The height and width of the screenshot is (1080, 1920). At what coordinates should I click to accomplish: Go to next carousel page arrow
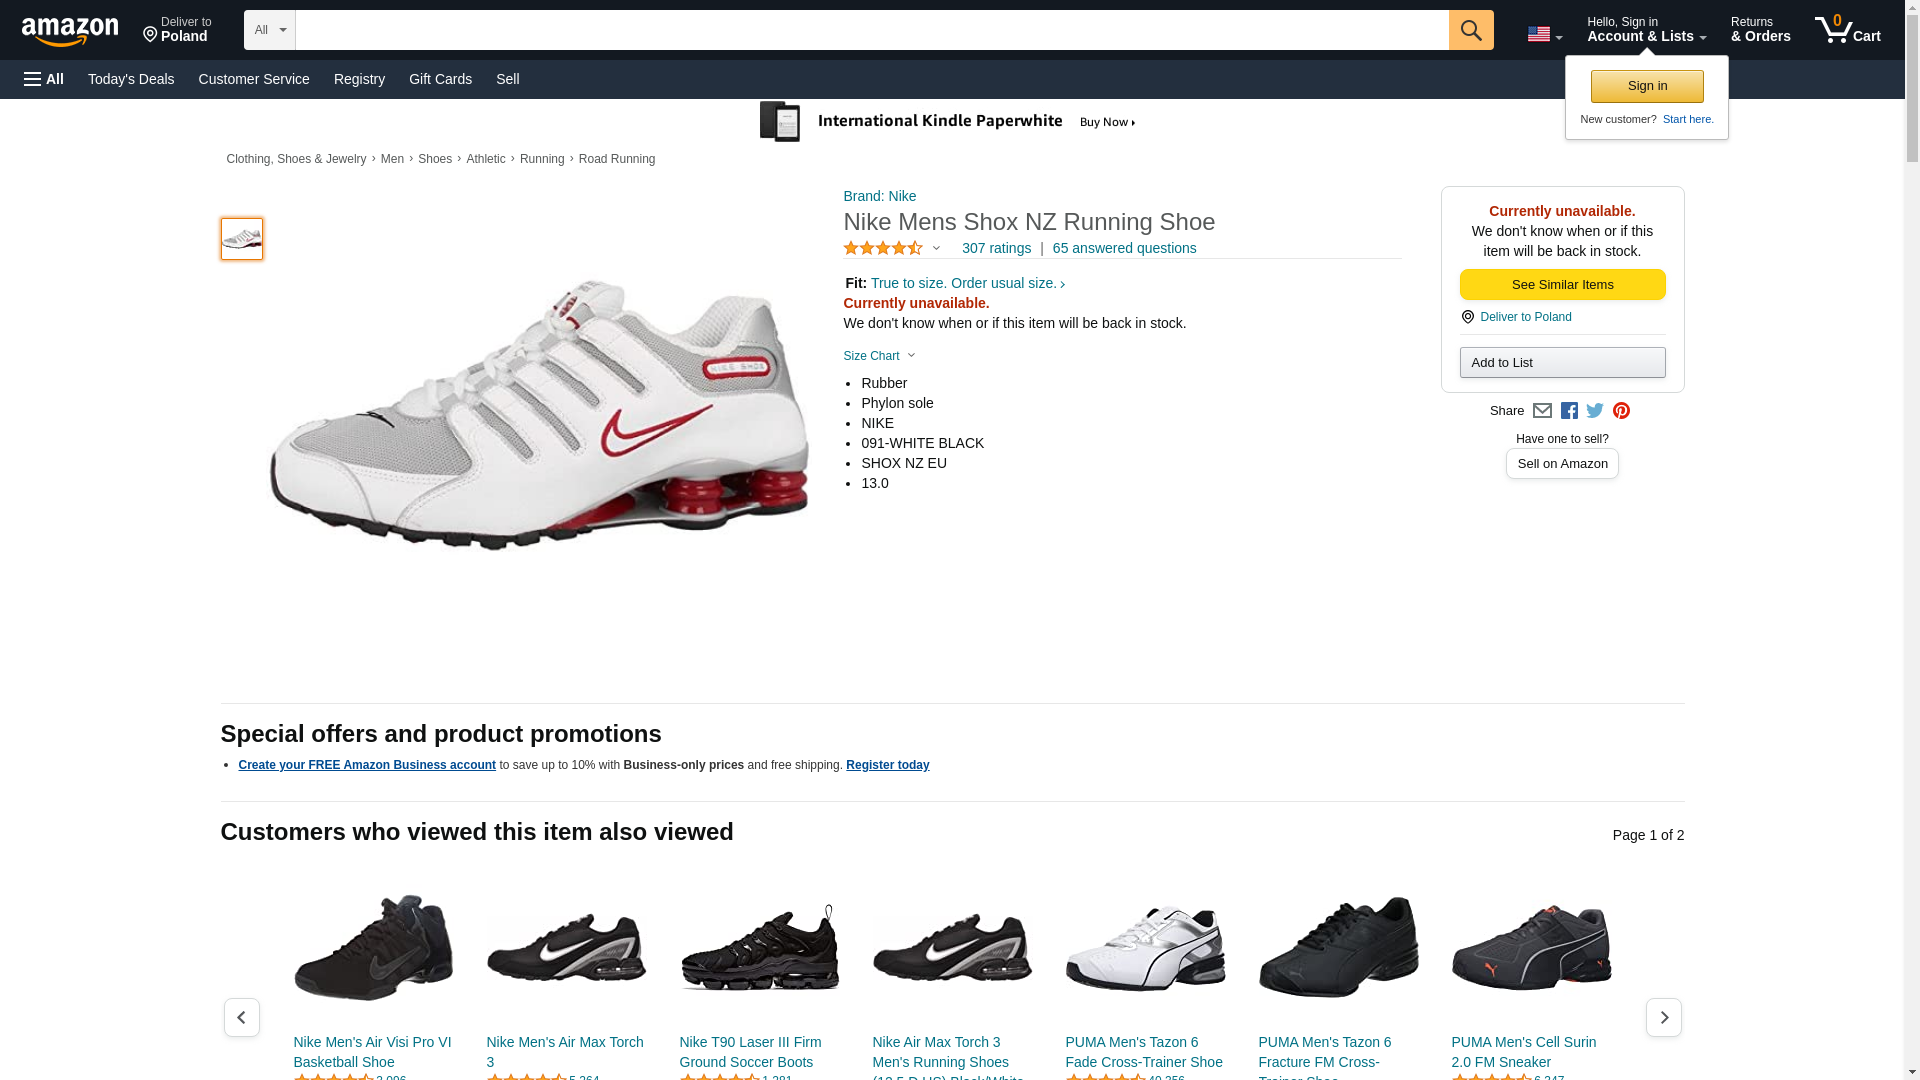[x=1663, y=1017]
